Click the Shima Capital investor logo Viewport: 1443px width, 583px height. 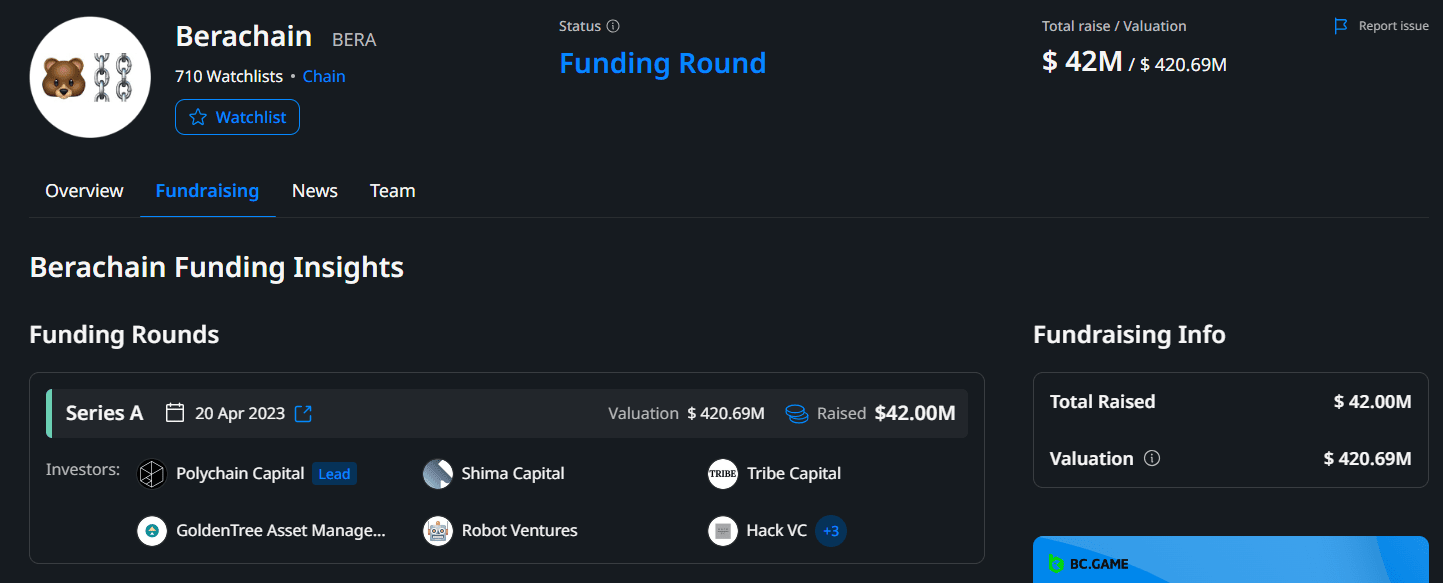[437, 473]
